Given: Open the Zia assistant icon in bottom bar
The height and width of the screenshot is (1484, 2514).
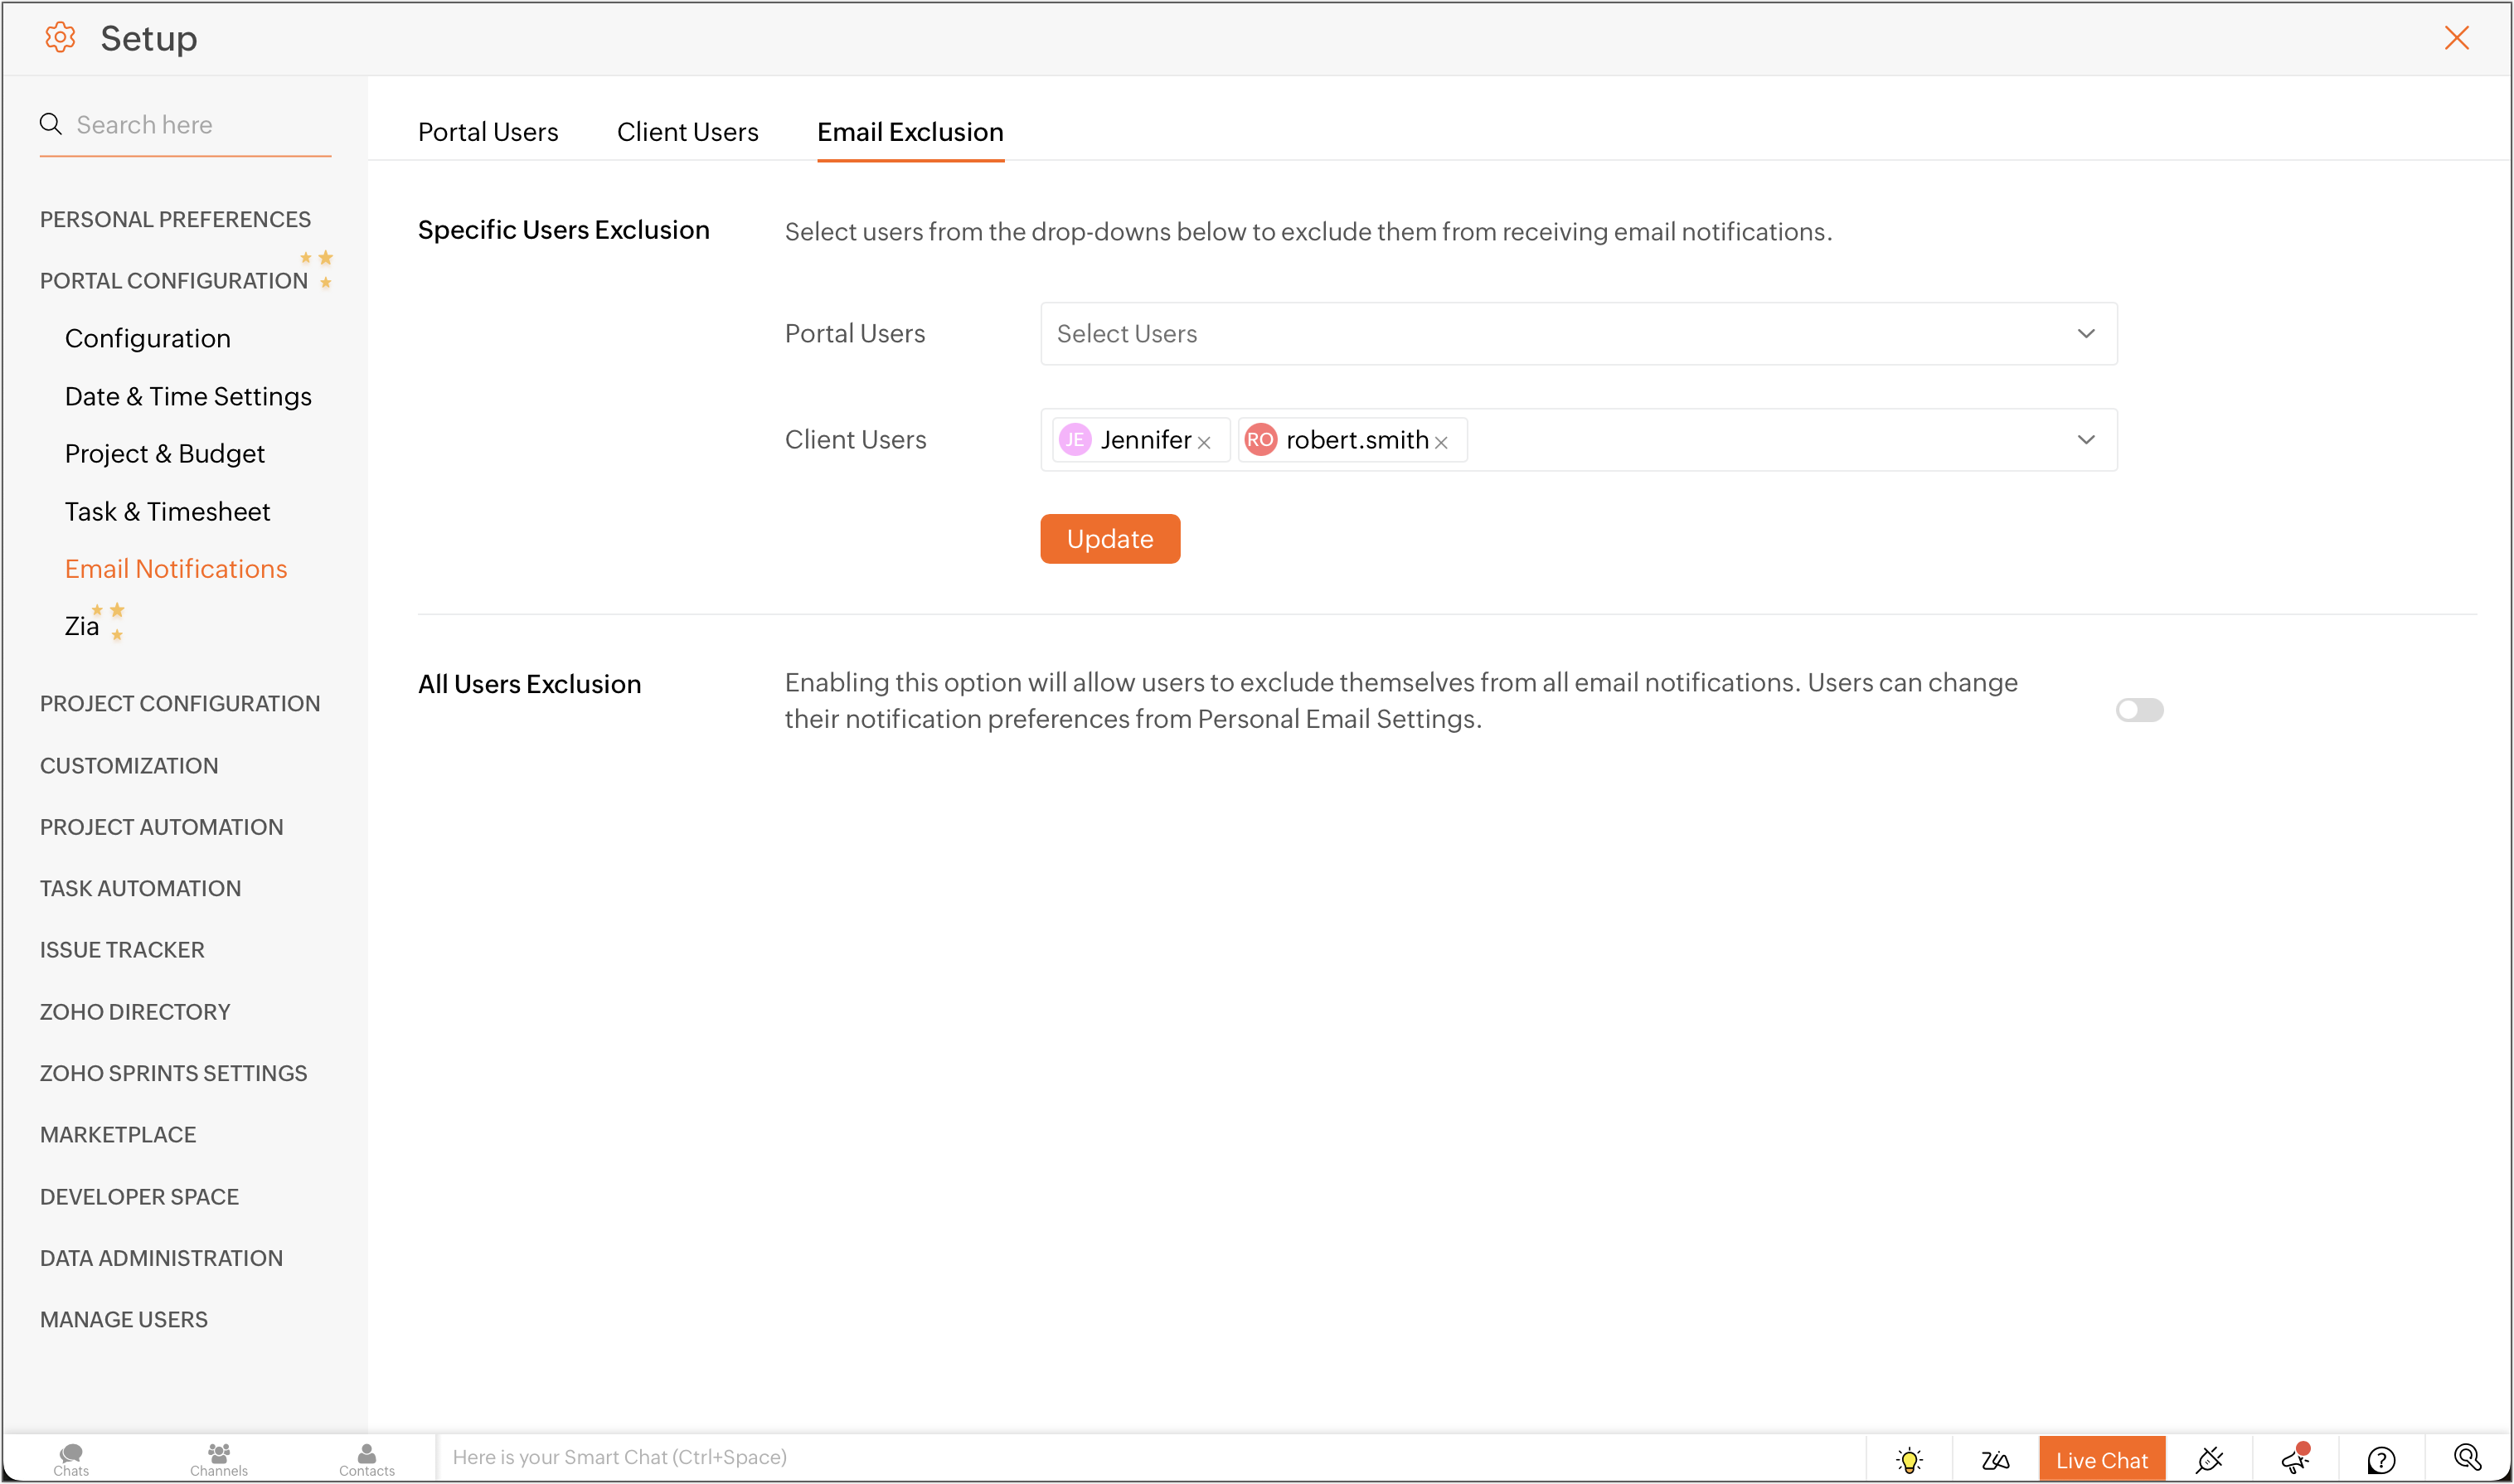Looking at the screenshot, I should pos(1995,1460).
